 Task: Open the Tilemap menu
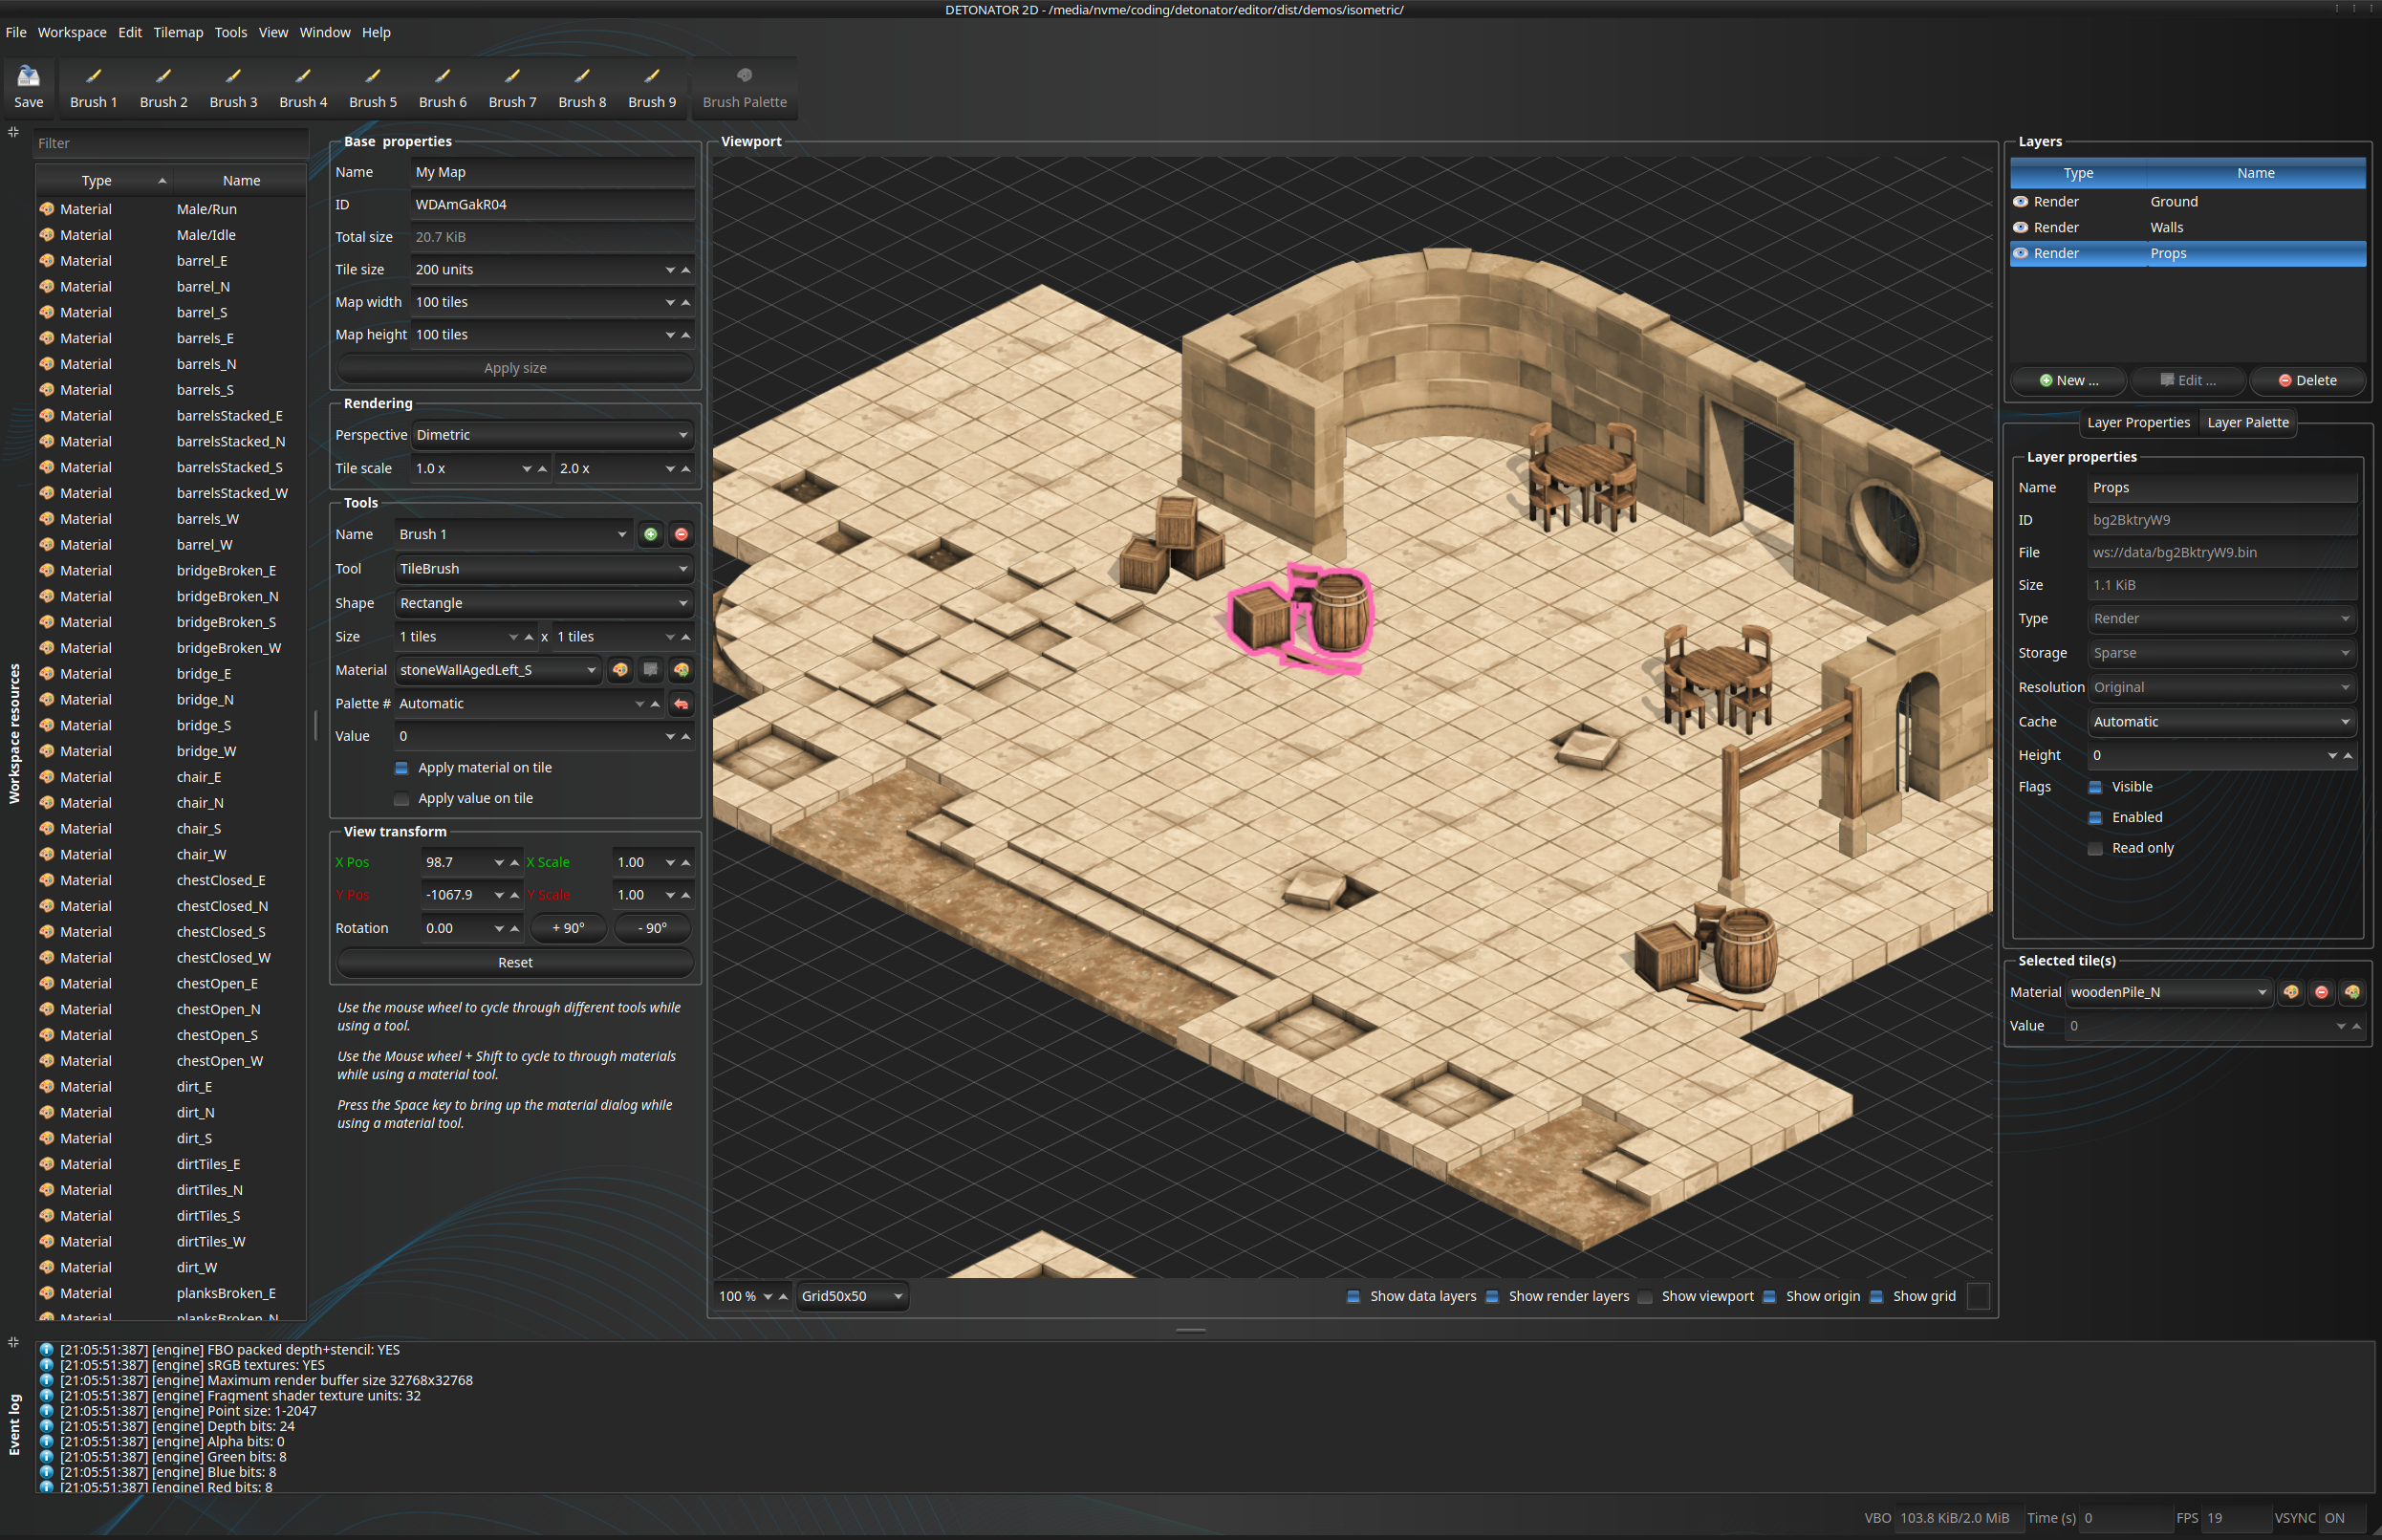(178, 32)
